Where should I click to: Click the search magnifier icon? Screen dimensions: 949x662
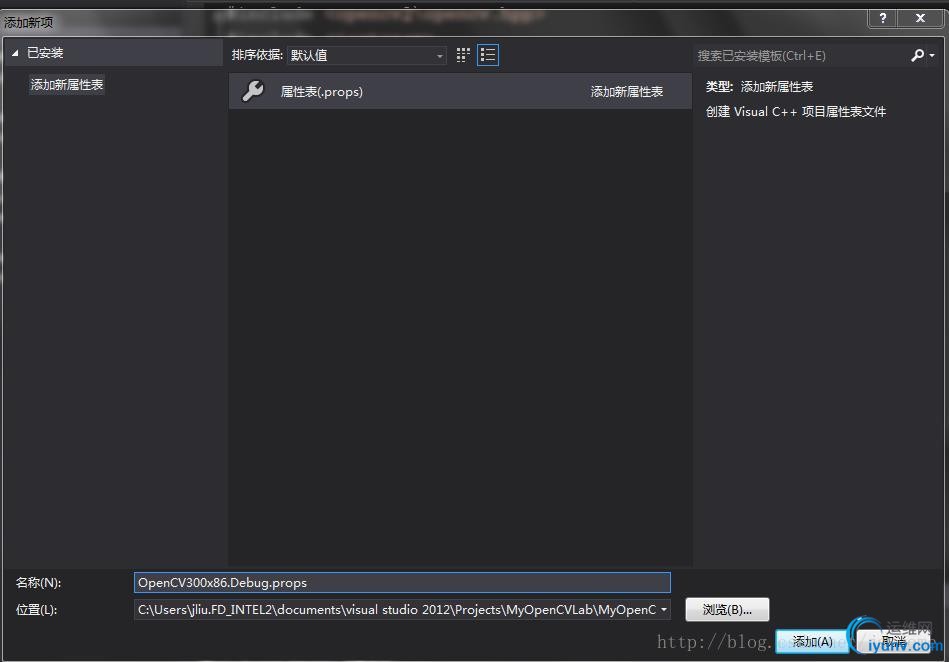point(918,56)
